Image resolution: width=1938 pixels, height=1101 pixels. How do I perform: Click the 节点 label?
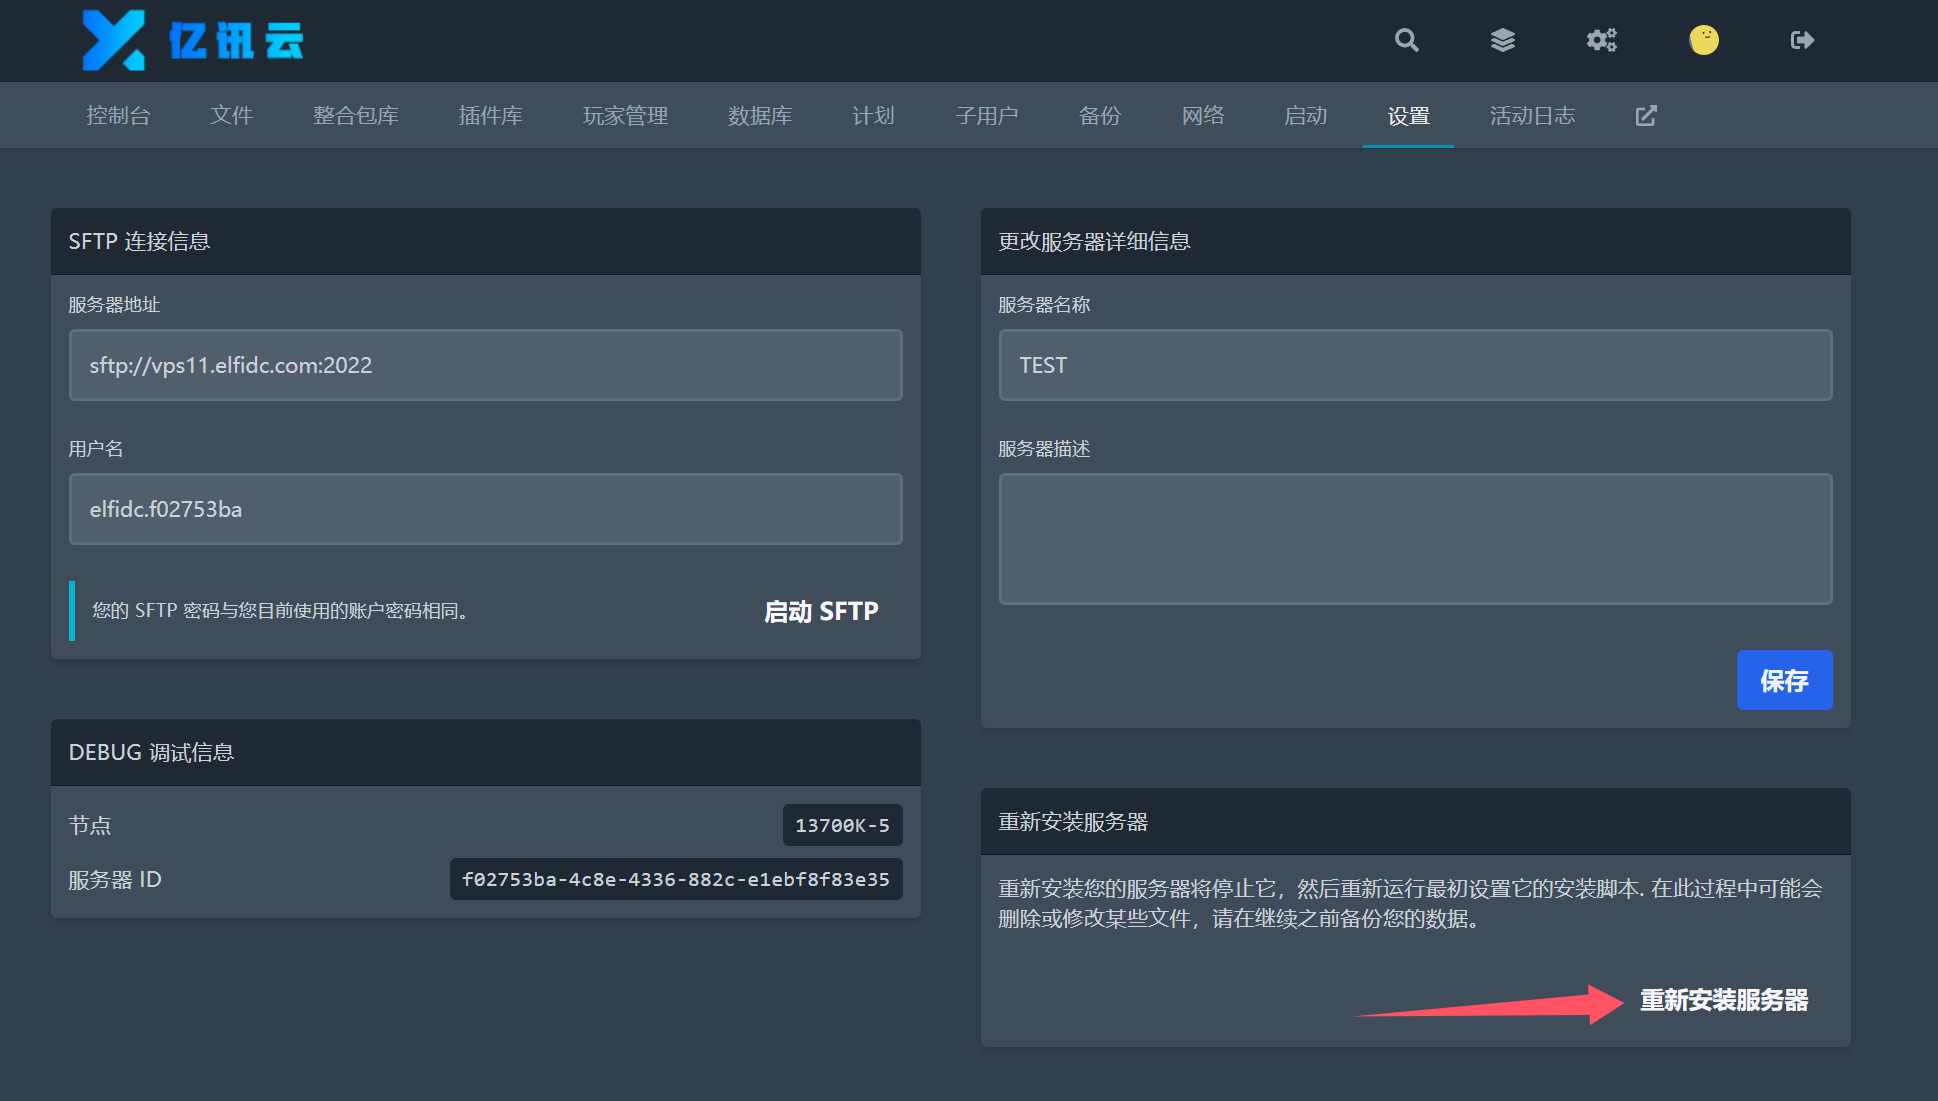pos(90,825)
